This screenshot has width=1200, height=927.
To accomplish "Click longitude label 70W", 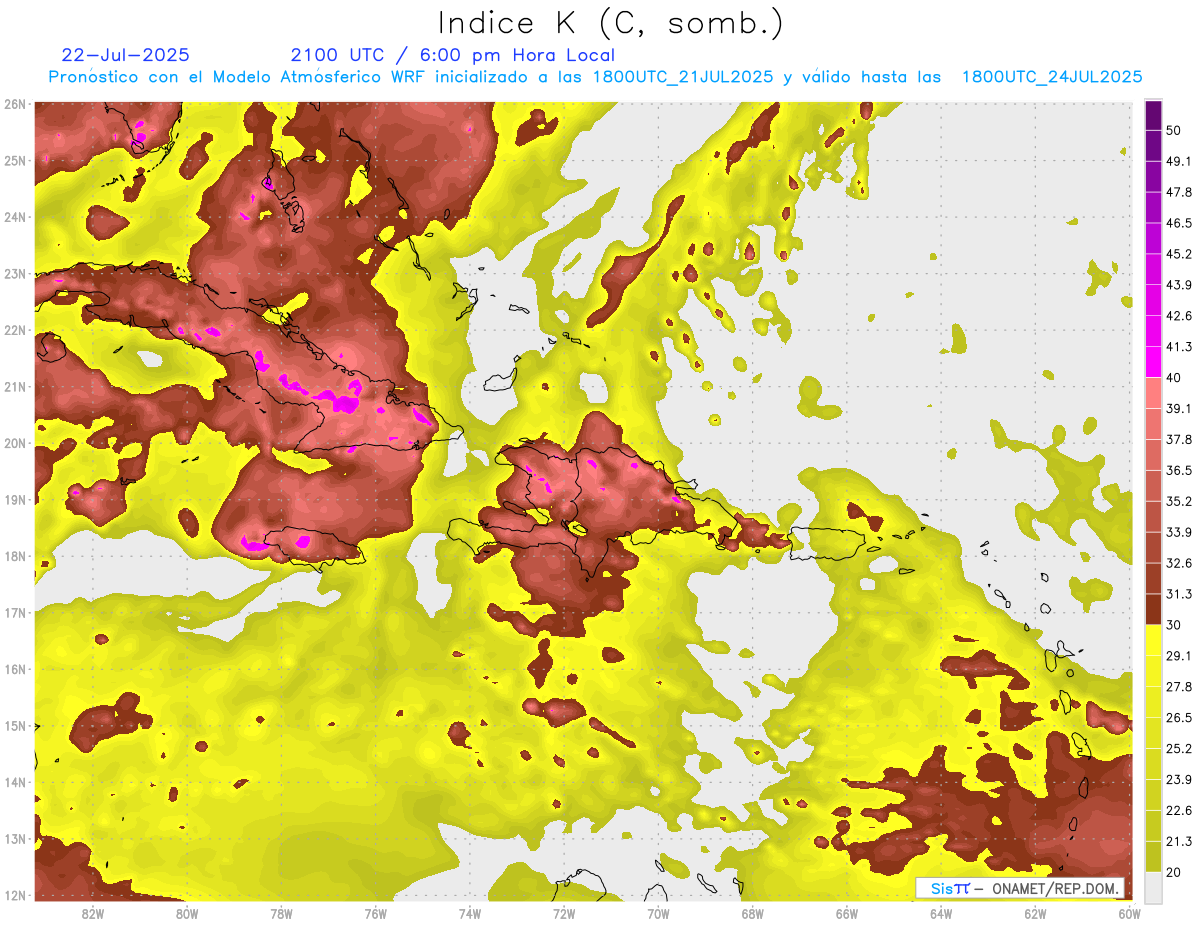I will pyautogui.click(x=658, y=914).
